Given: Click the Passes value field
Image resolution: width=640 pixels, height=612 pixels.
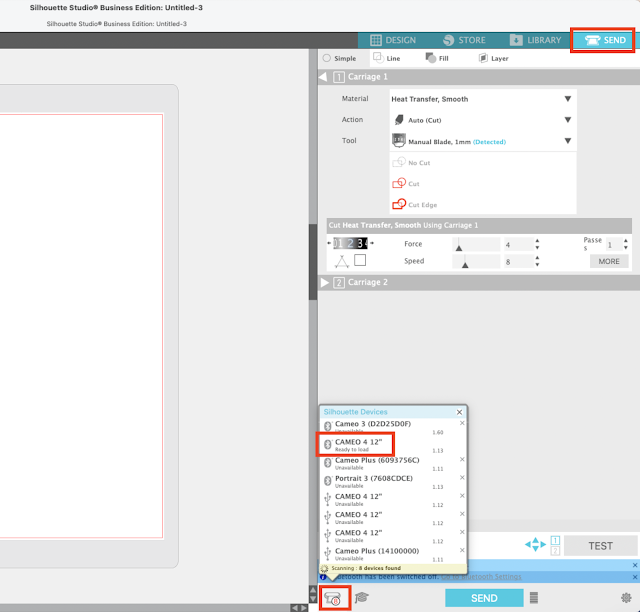Looking at the screenshot, I should [614, 245].
